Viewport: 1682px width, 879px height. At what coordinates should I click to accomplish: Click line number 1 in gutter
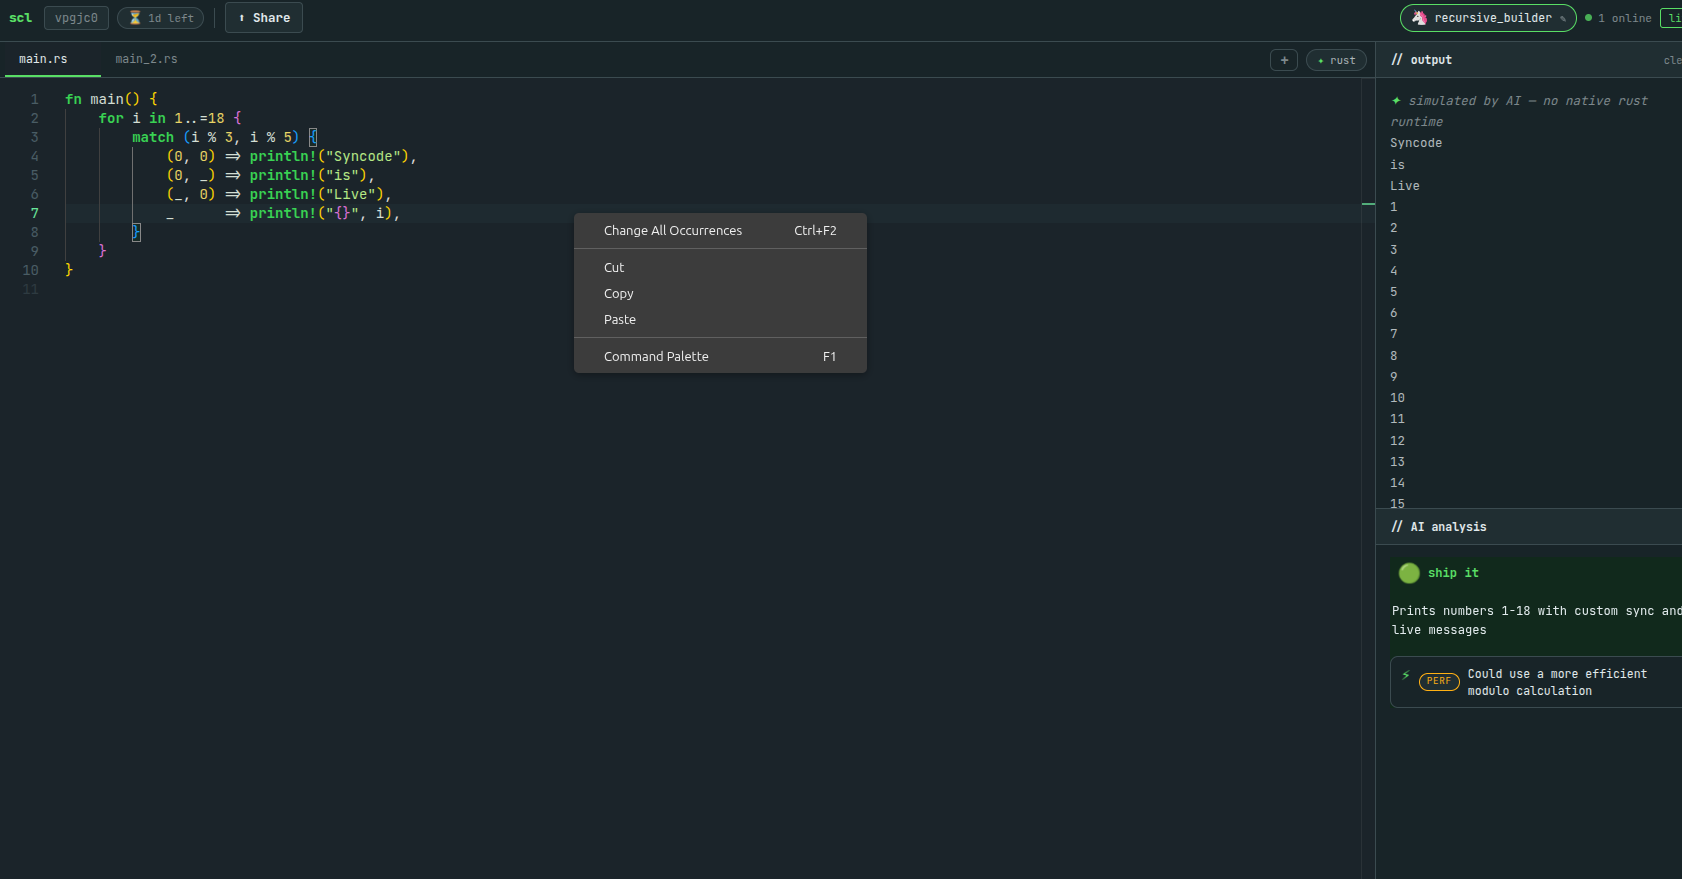coord(34,99)
